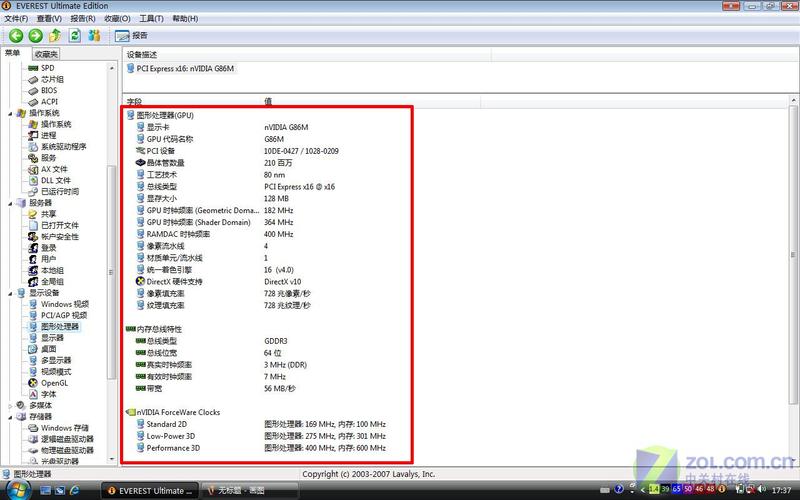This screenshot has width=800, height=500.
Task: Select 多显示器 tree node
Action: click(x=56, y=360)
